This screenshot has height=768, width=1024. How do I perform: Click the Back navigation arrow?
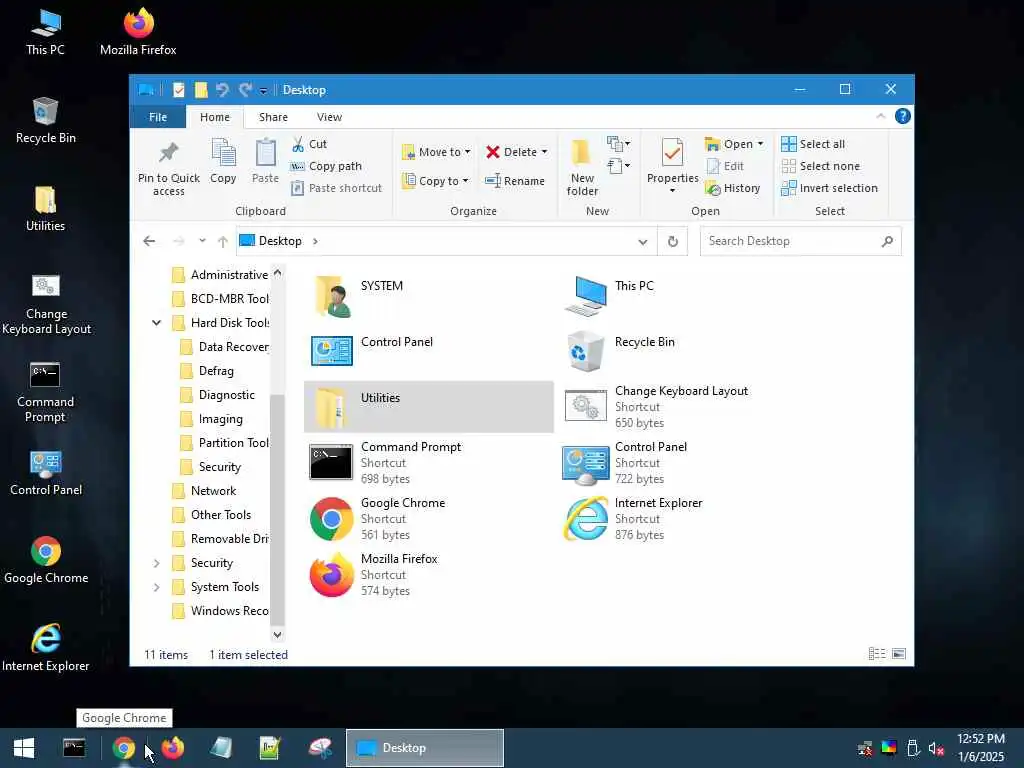coord(149,241)
